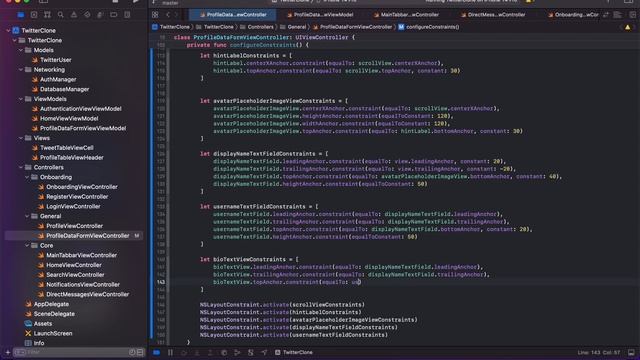This screenshot has width=640, height=360.
Task: Open General segment of jump bar
Action: click(x=293, y=27)
